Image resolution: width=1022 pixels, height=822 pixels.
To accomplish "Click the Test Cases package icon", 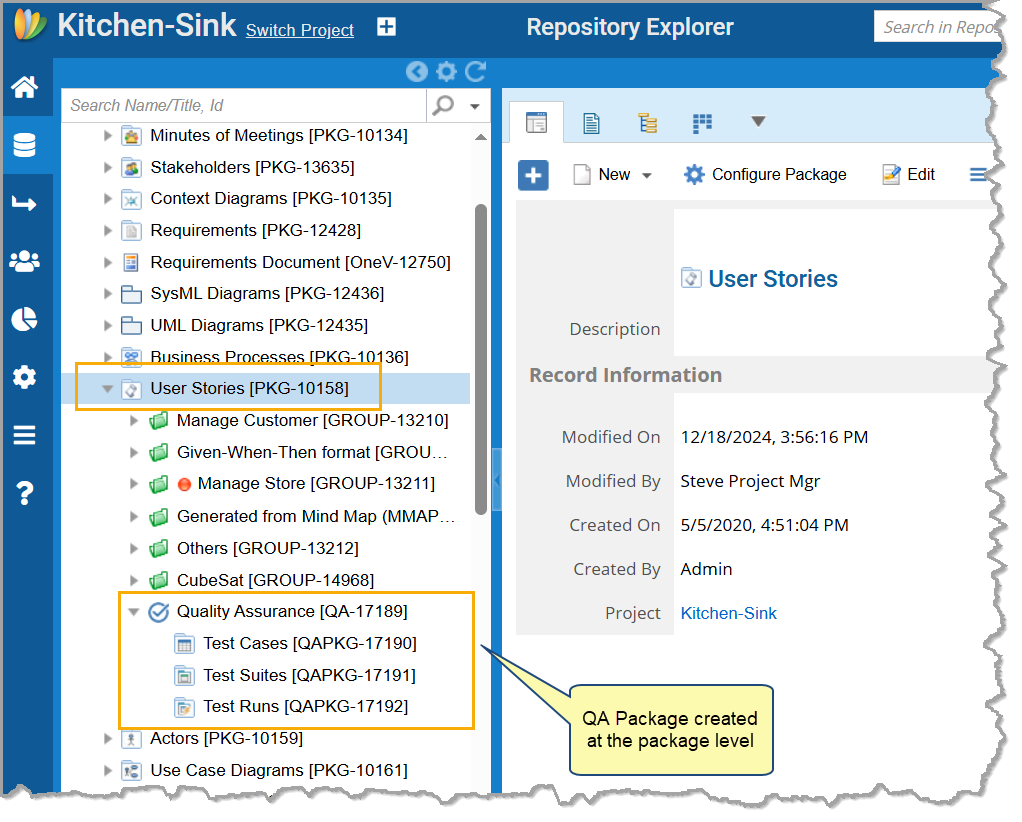I will [185, 644].
